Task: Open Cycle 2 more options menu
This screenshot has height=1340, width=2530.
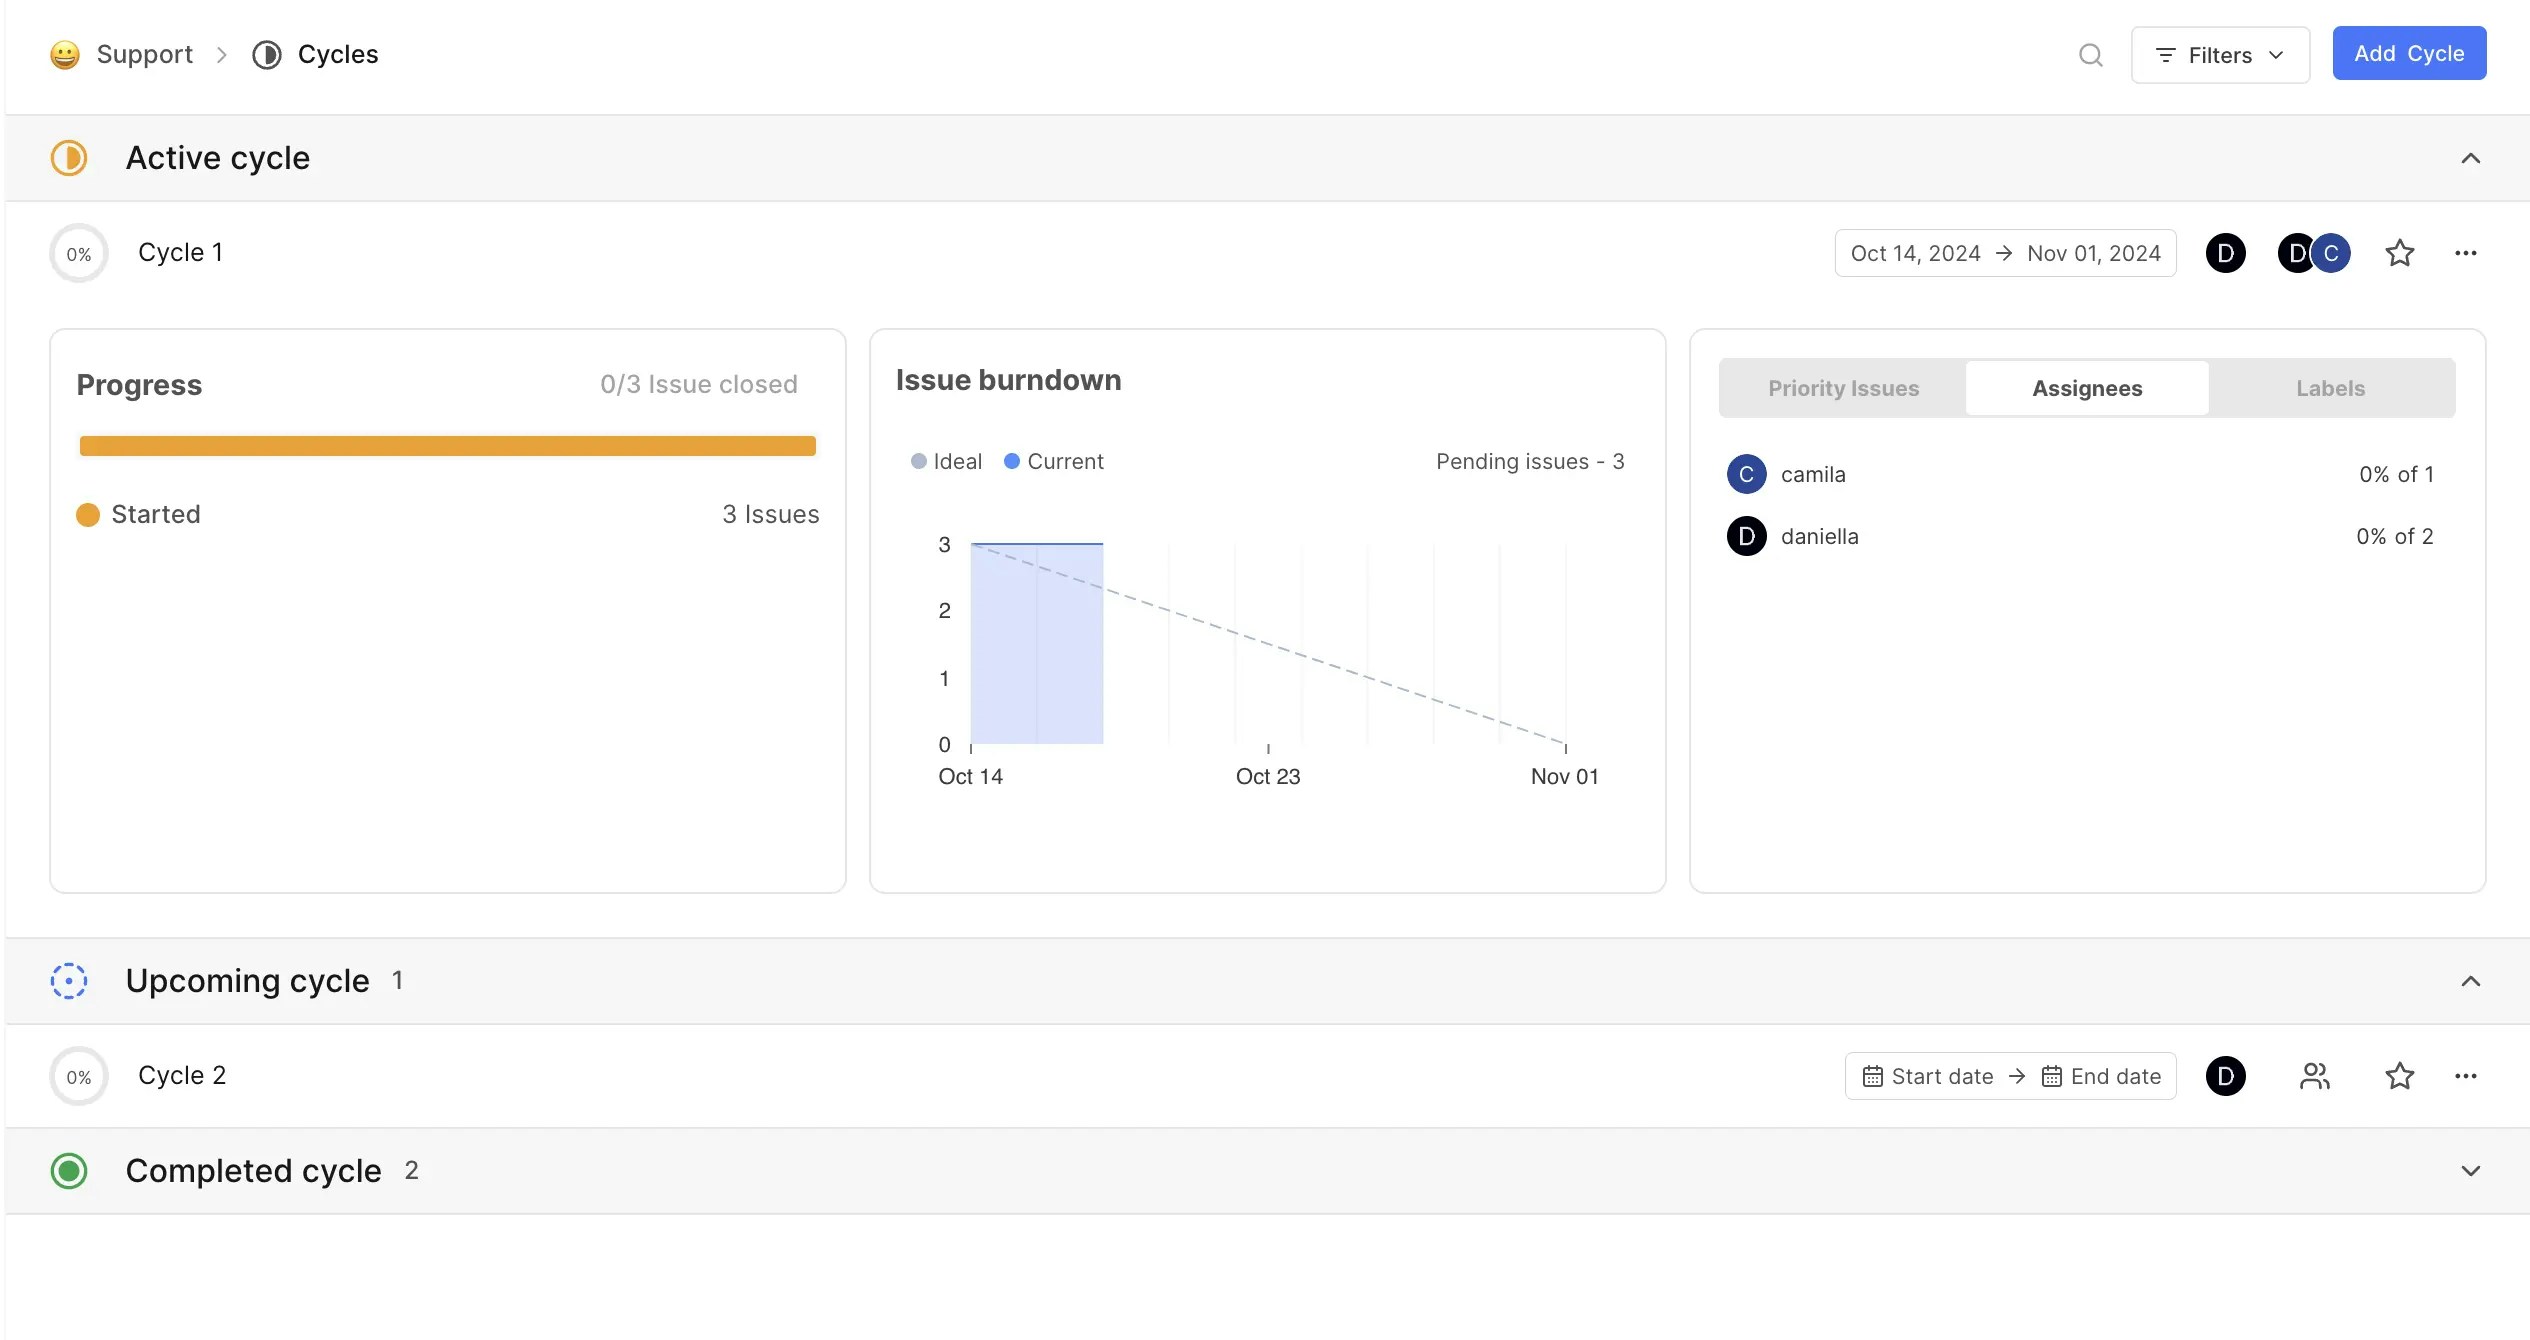Action: 2465,1076
